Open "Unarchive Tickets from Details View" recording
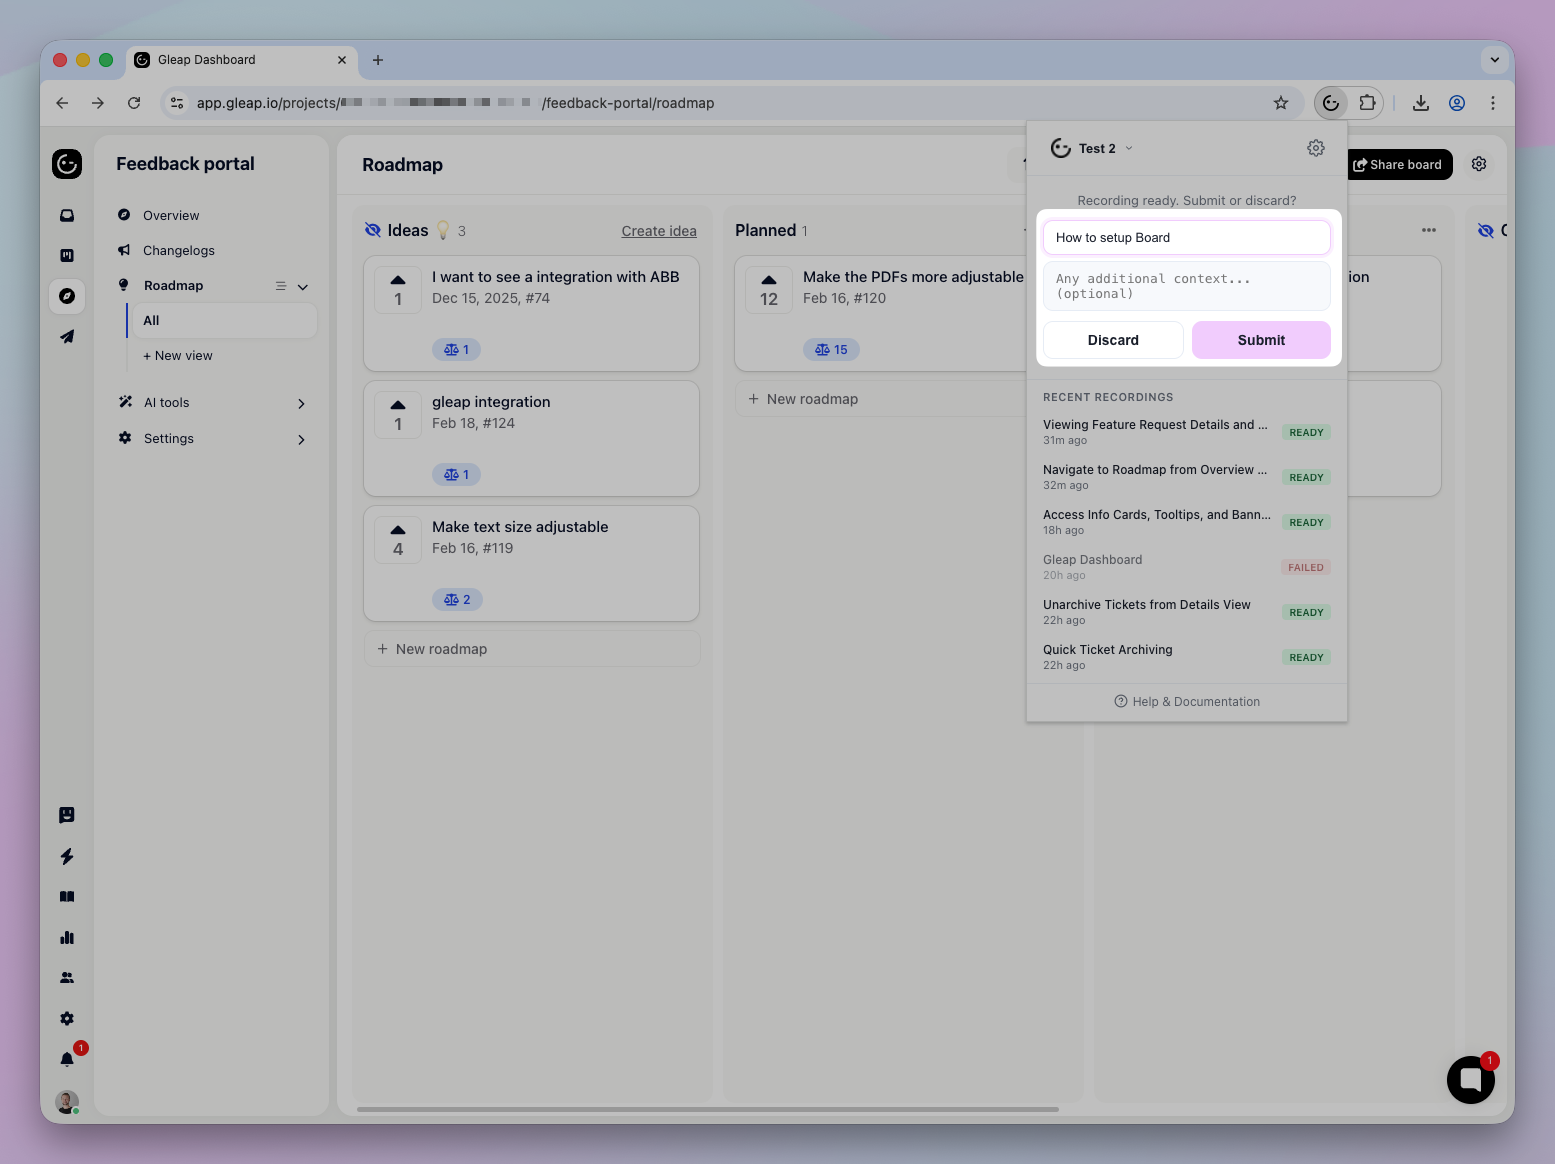Viewport: 1555px width, 1164px height. [1187, 612]
